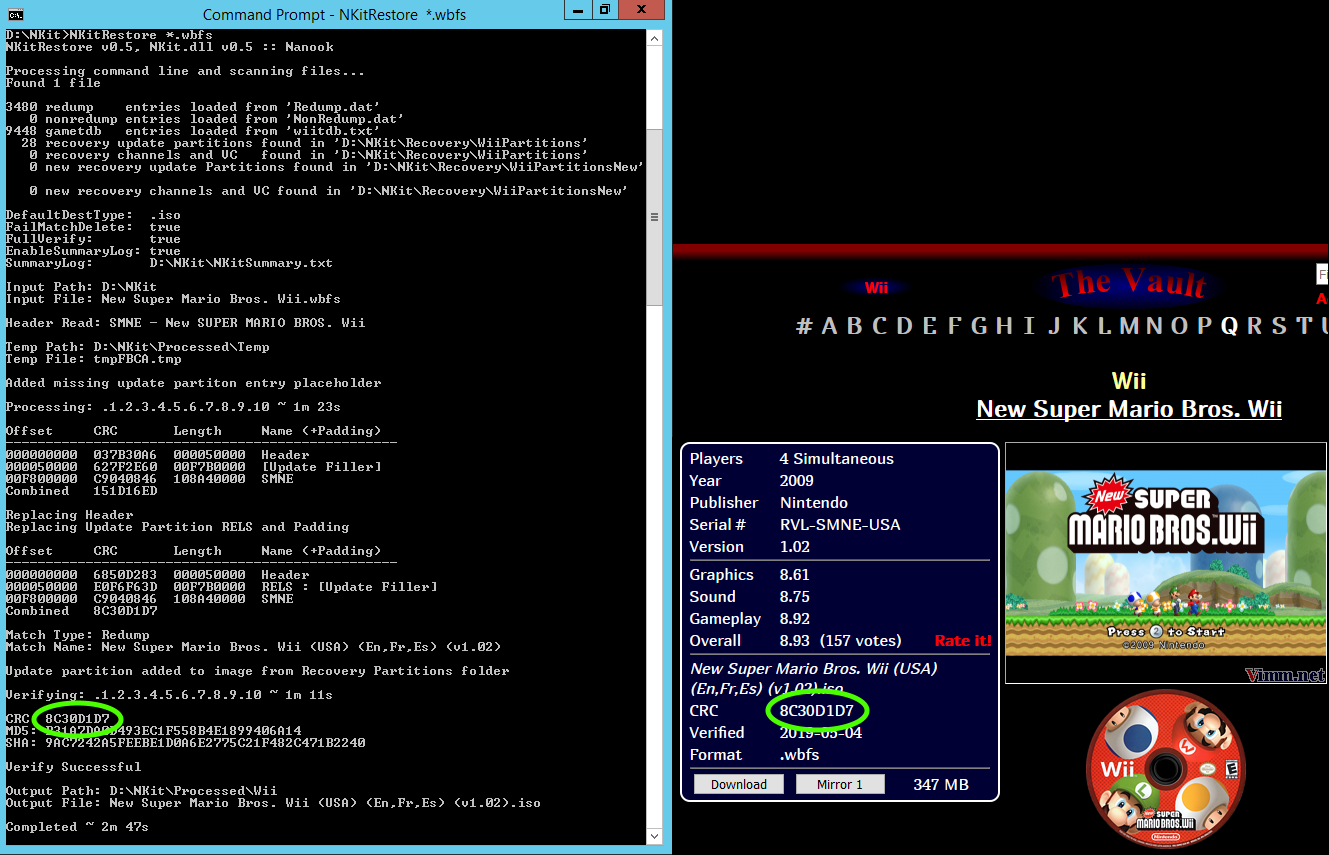Screen dimensions: 1329x855
Task: Select letter F in the vault alphabet
Action: (x=954, y=326)
